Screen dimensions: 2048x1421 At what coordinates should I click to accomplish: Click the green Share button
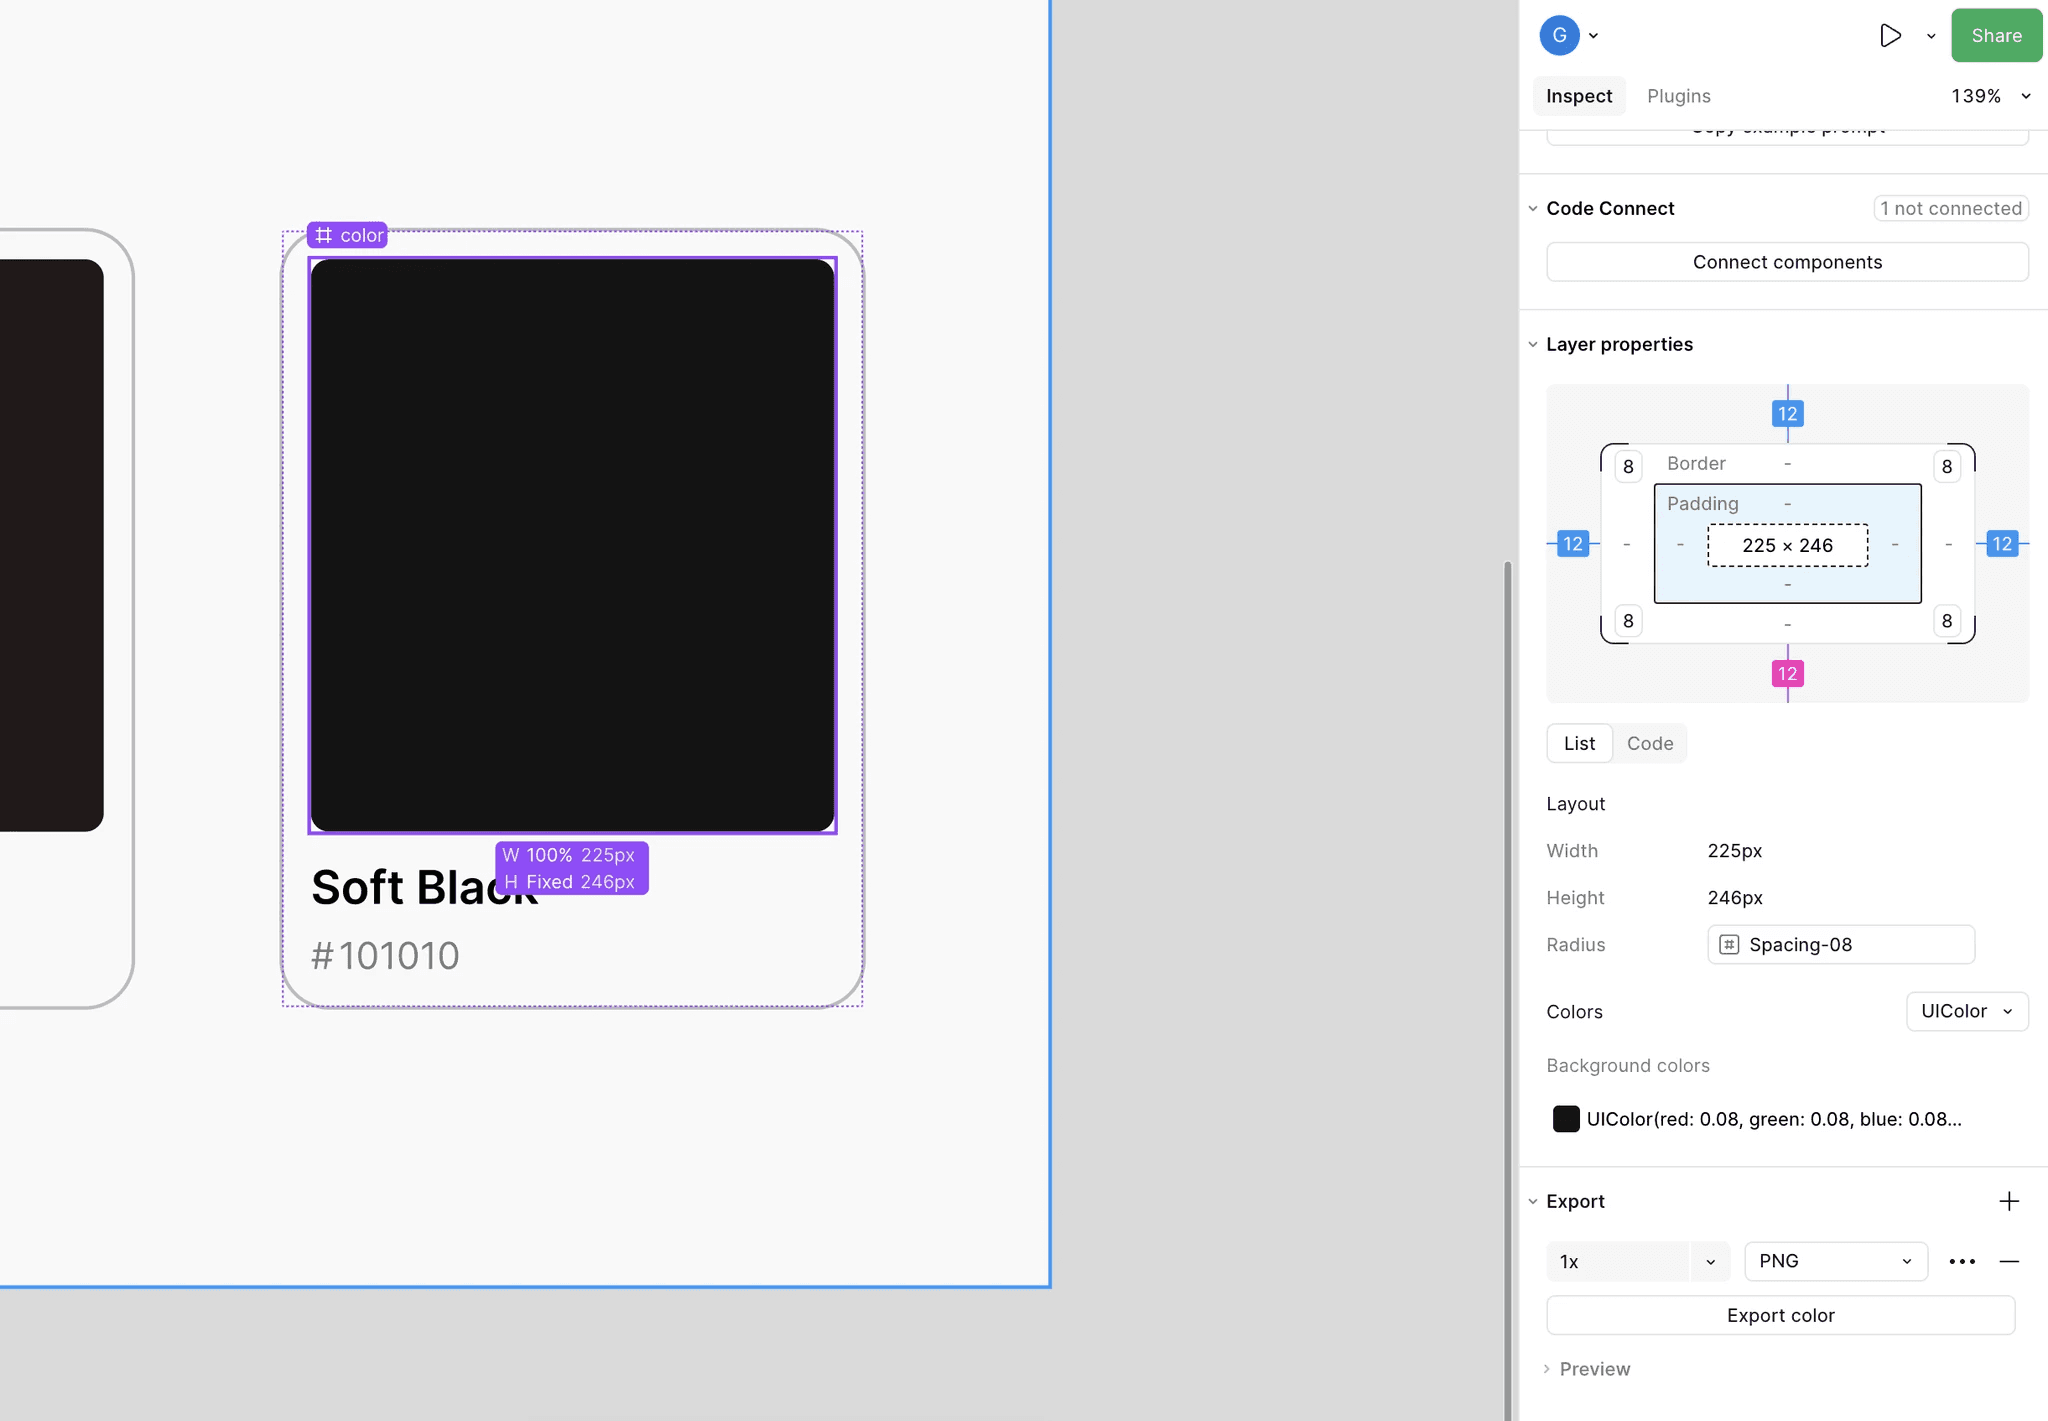coord(1996,36)
